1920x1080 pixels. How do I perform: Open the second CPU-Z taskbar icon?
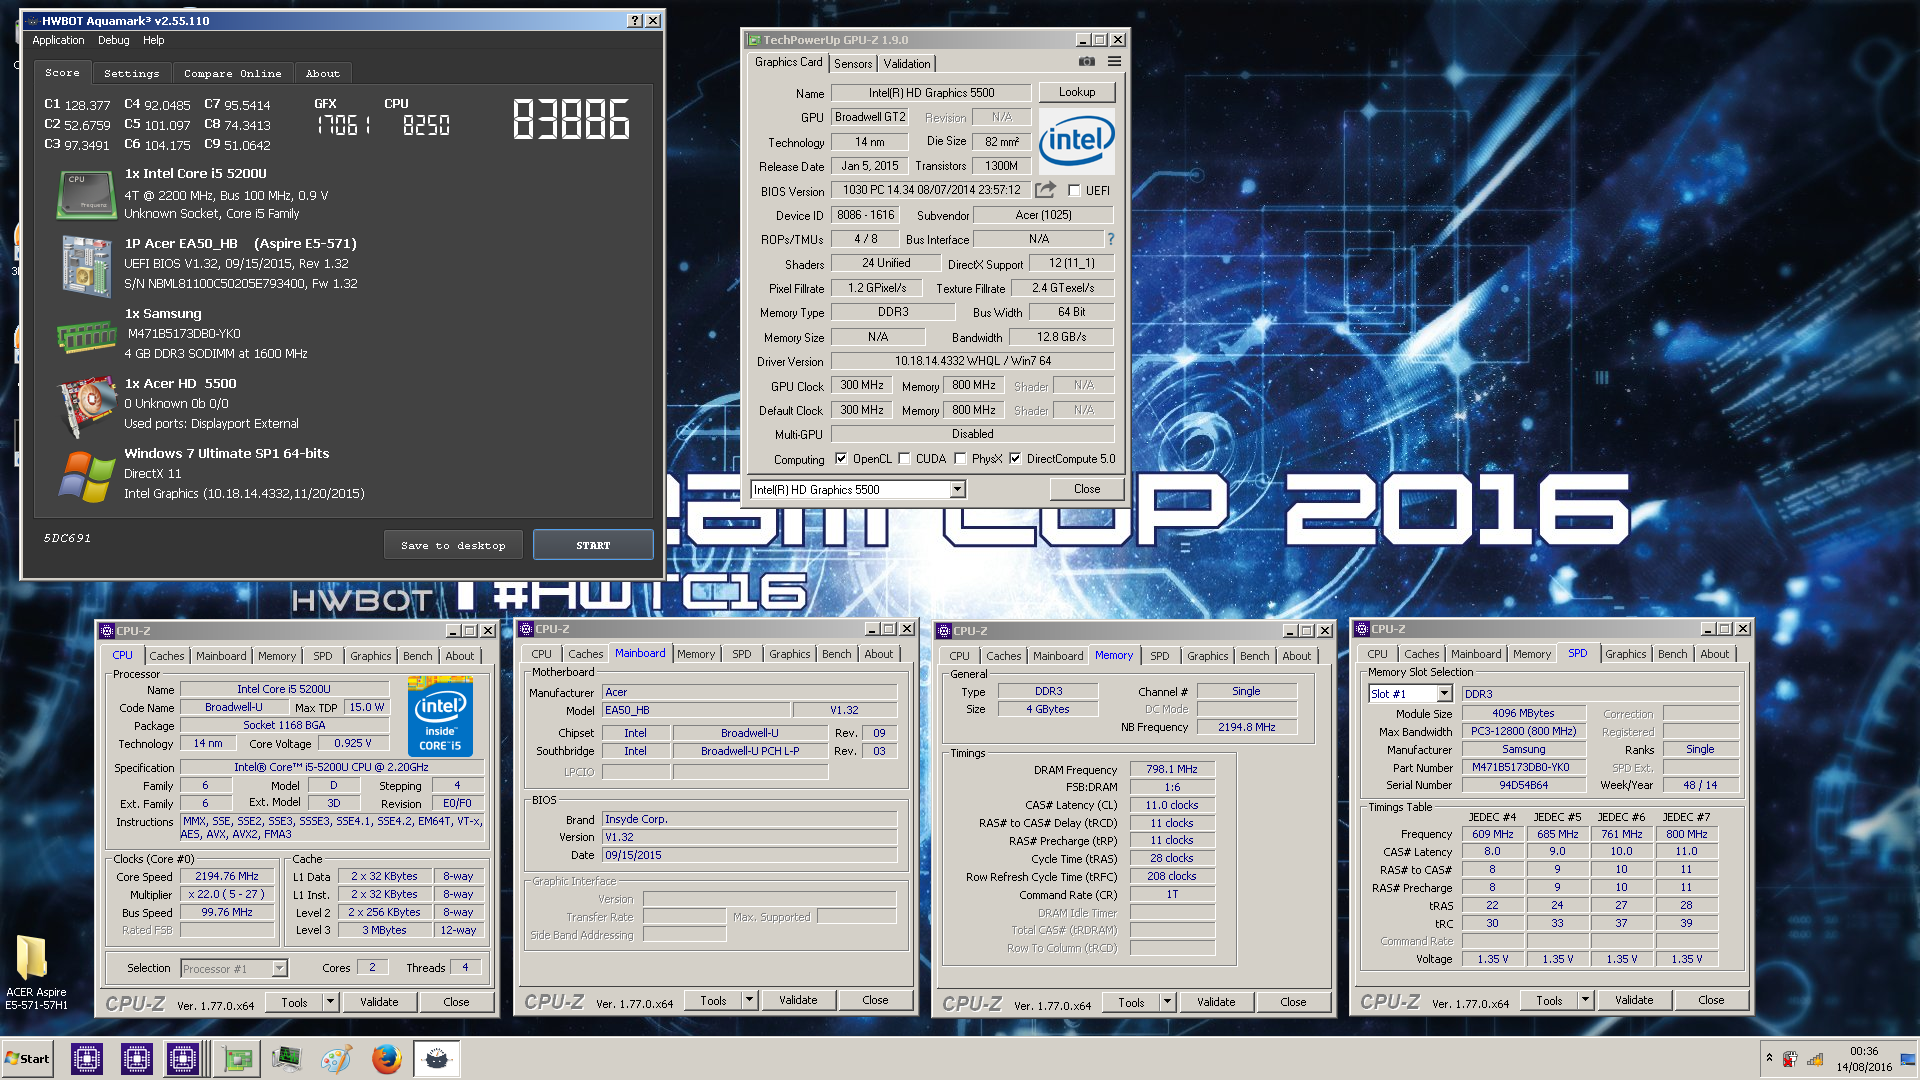click(136, 1058)
